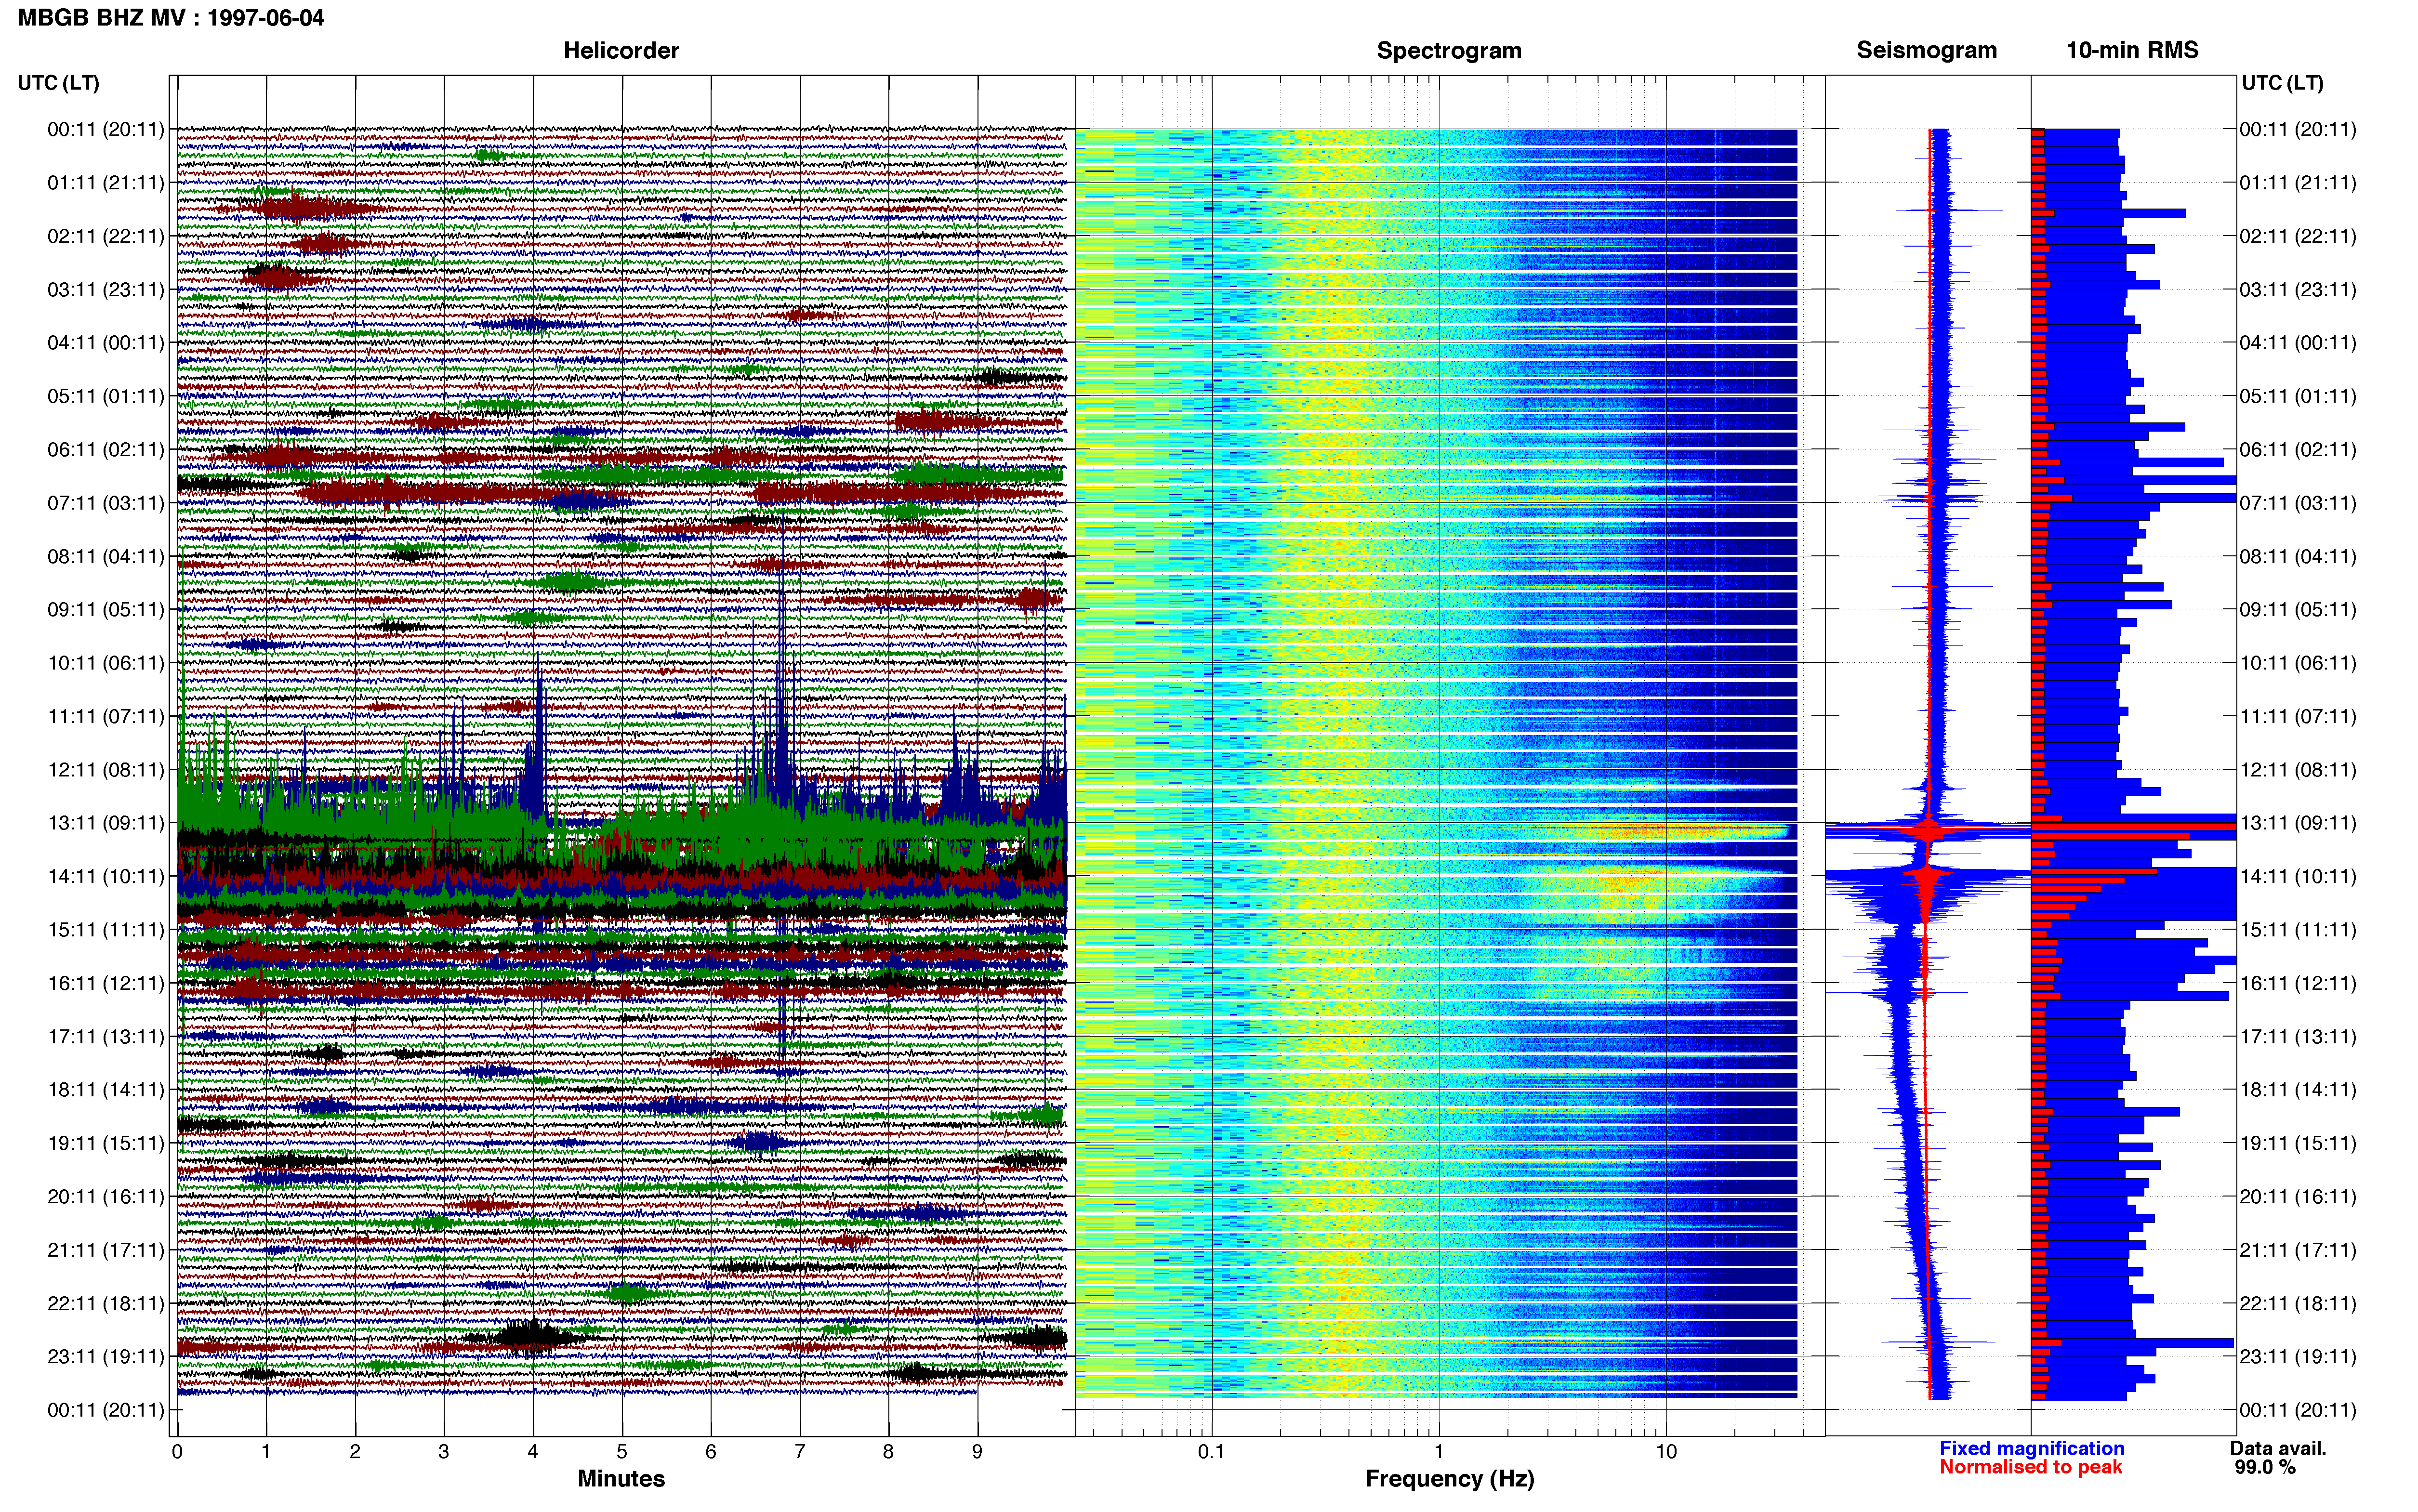Viewport: 2418px width, 1512px height.
Task: Click minute tick label 9 on helicorder axis
Action: tap(977, 1452)
